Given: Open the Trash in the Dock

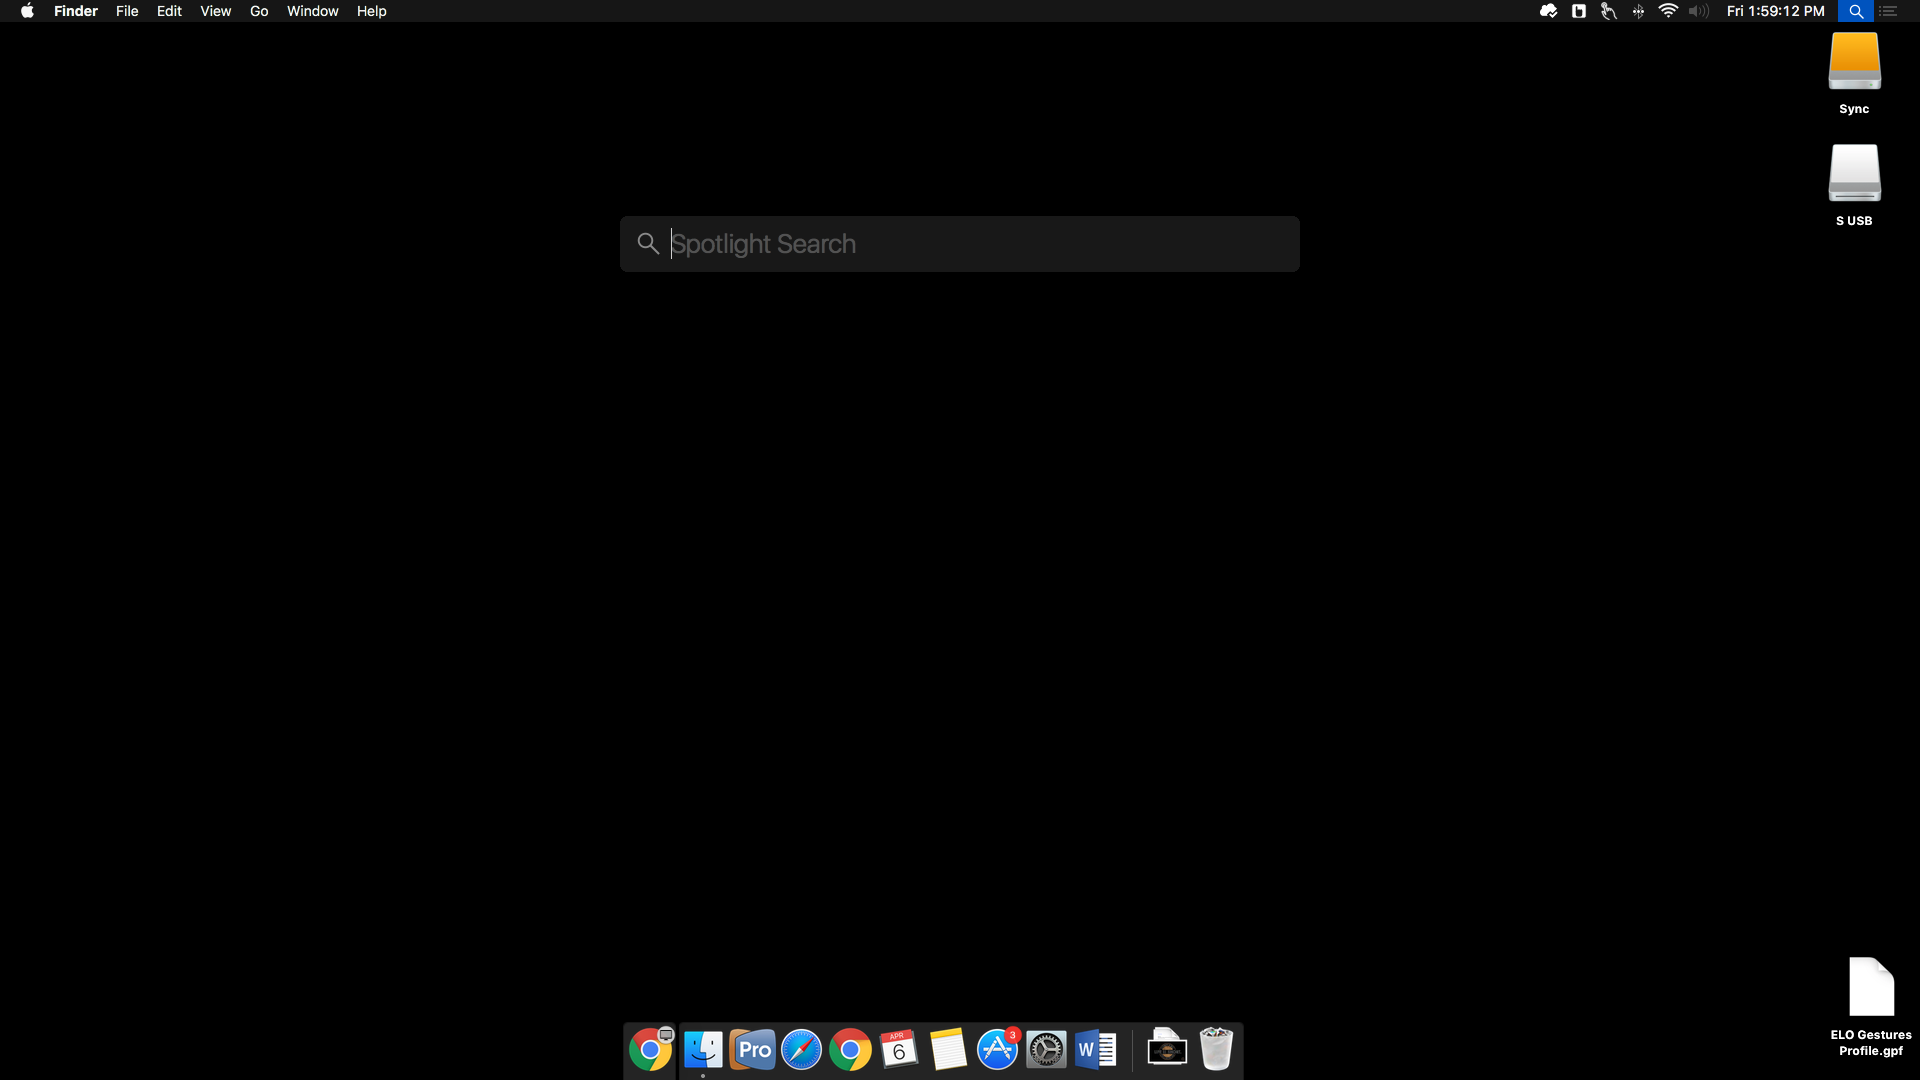Looking at the screenshot, I should coord(1216,1050).
